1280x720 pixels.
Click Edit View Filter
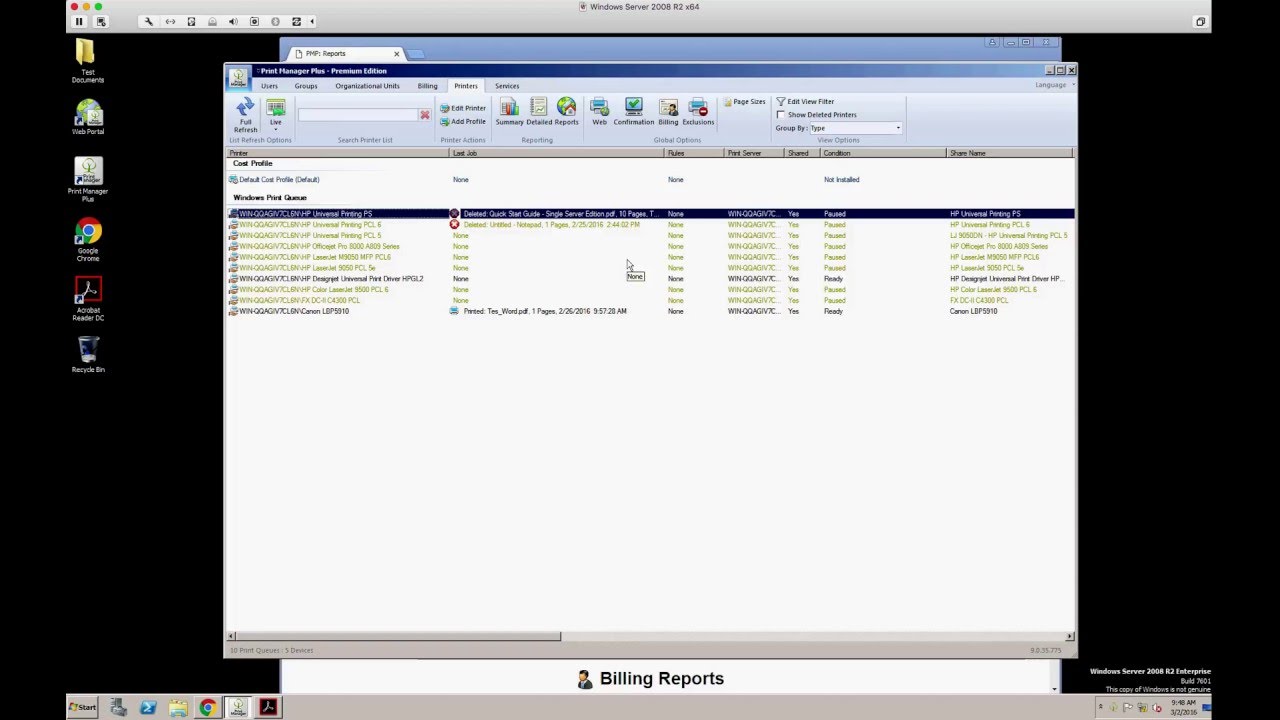click(x=805, y=101)
